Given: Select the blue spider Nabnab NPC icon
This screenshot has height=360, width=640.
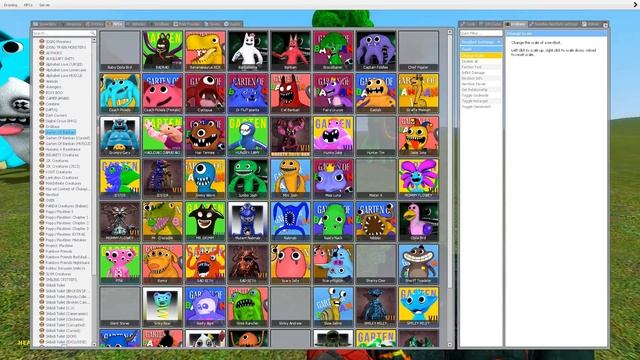Looking at the screenshot, I should (290, 221).
